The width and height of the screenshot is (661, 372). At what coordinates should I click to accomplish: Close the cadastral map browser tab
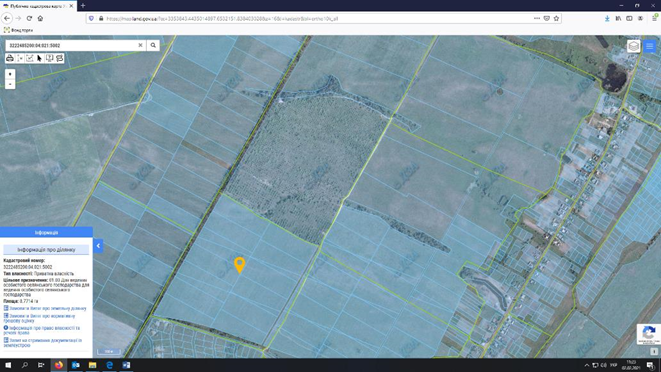[71, 6]
